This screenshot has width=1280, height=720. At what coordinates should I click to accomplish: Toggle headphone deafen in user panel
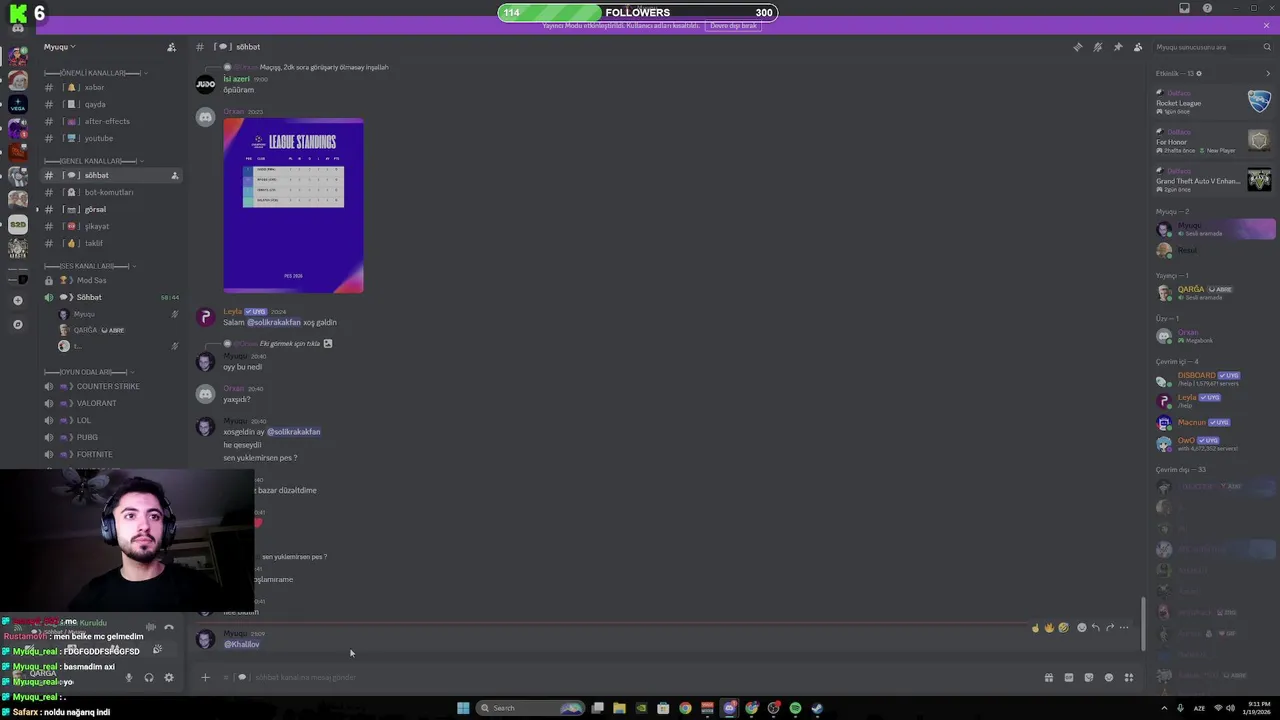(x=149, y=677)
